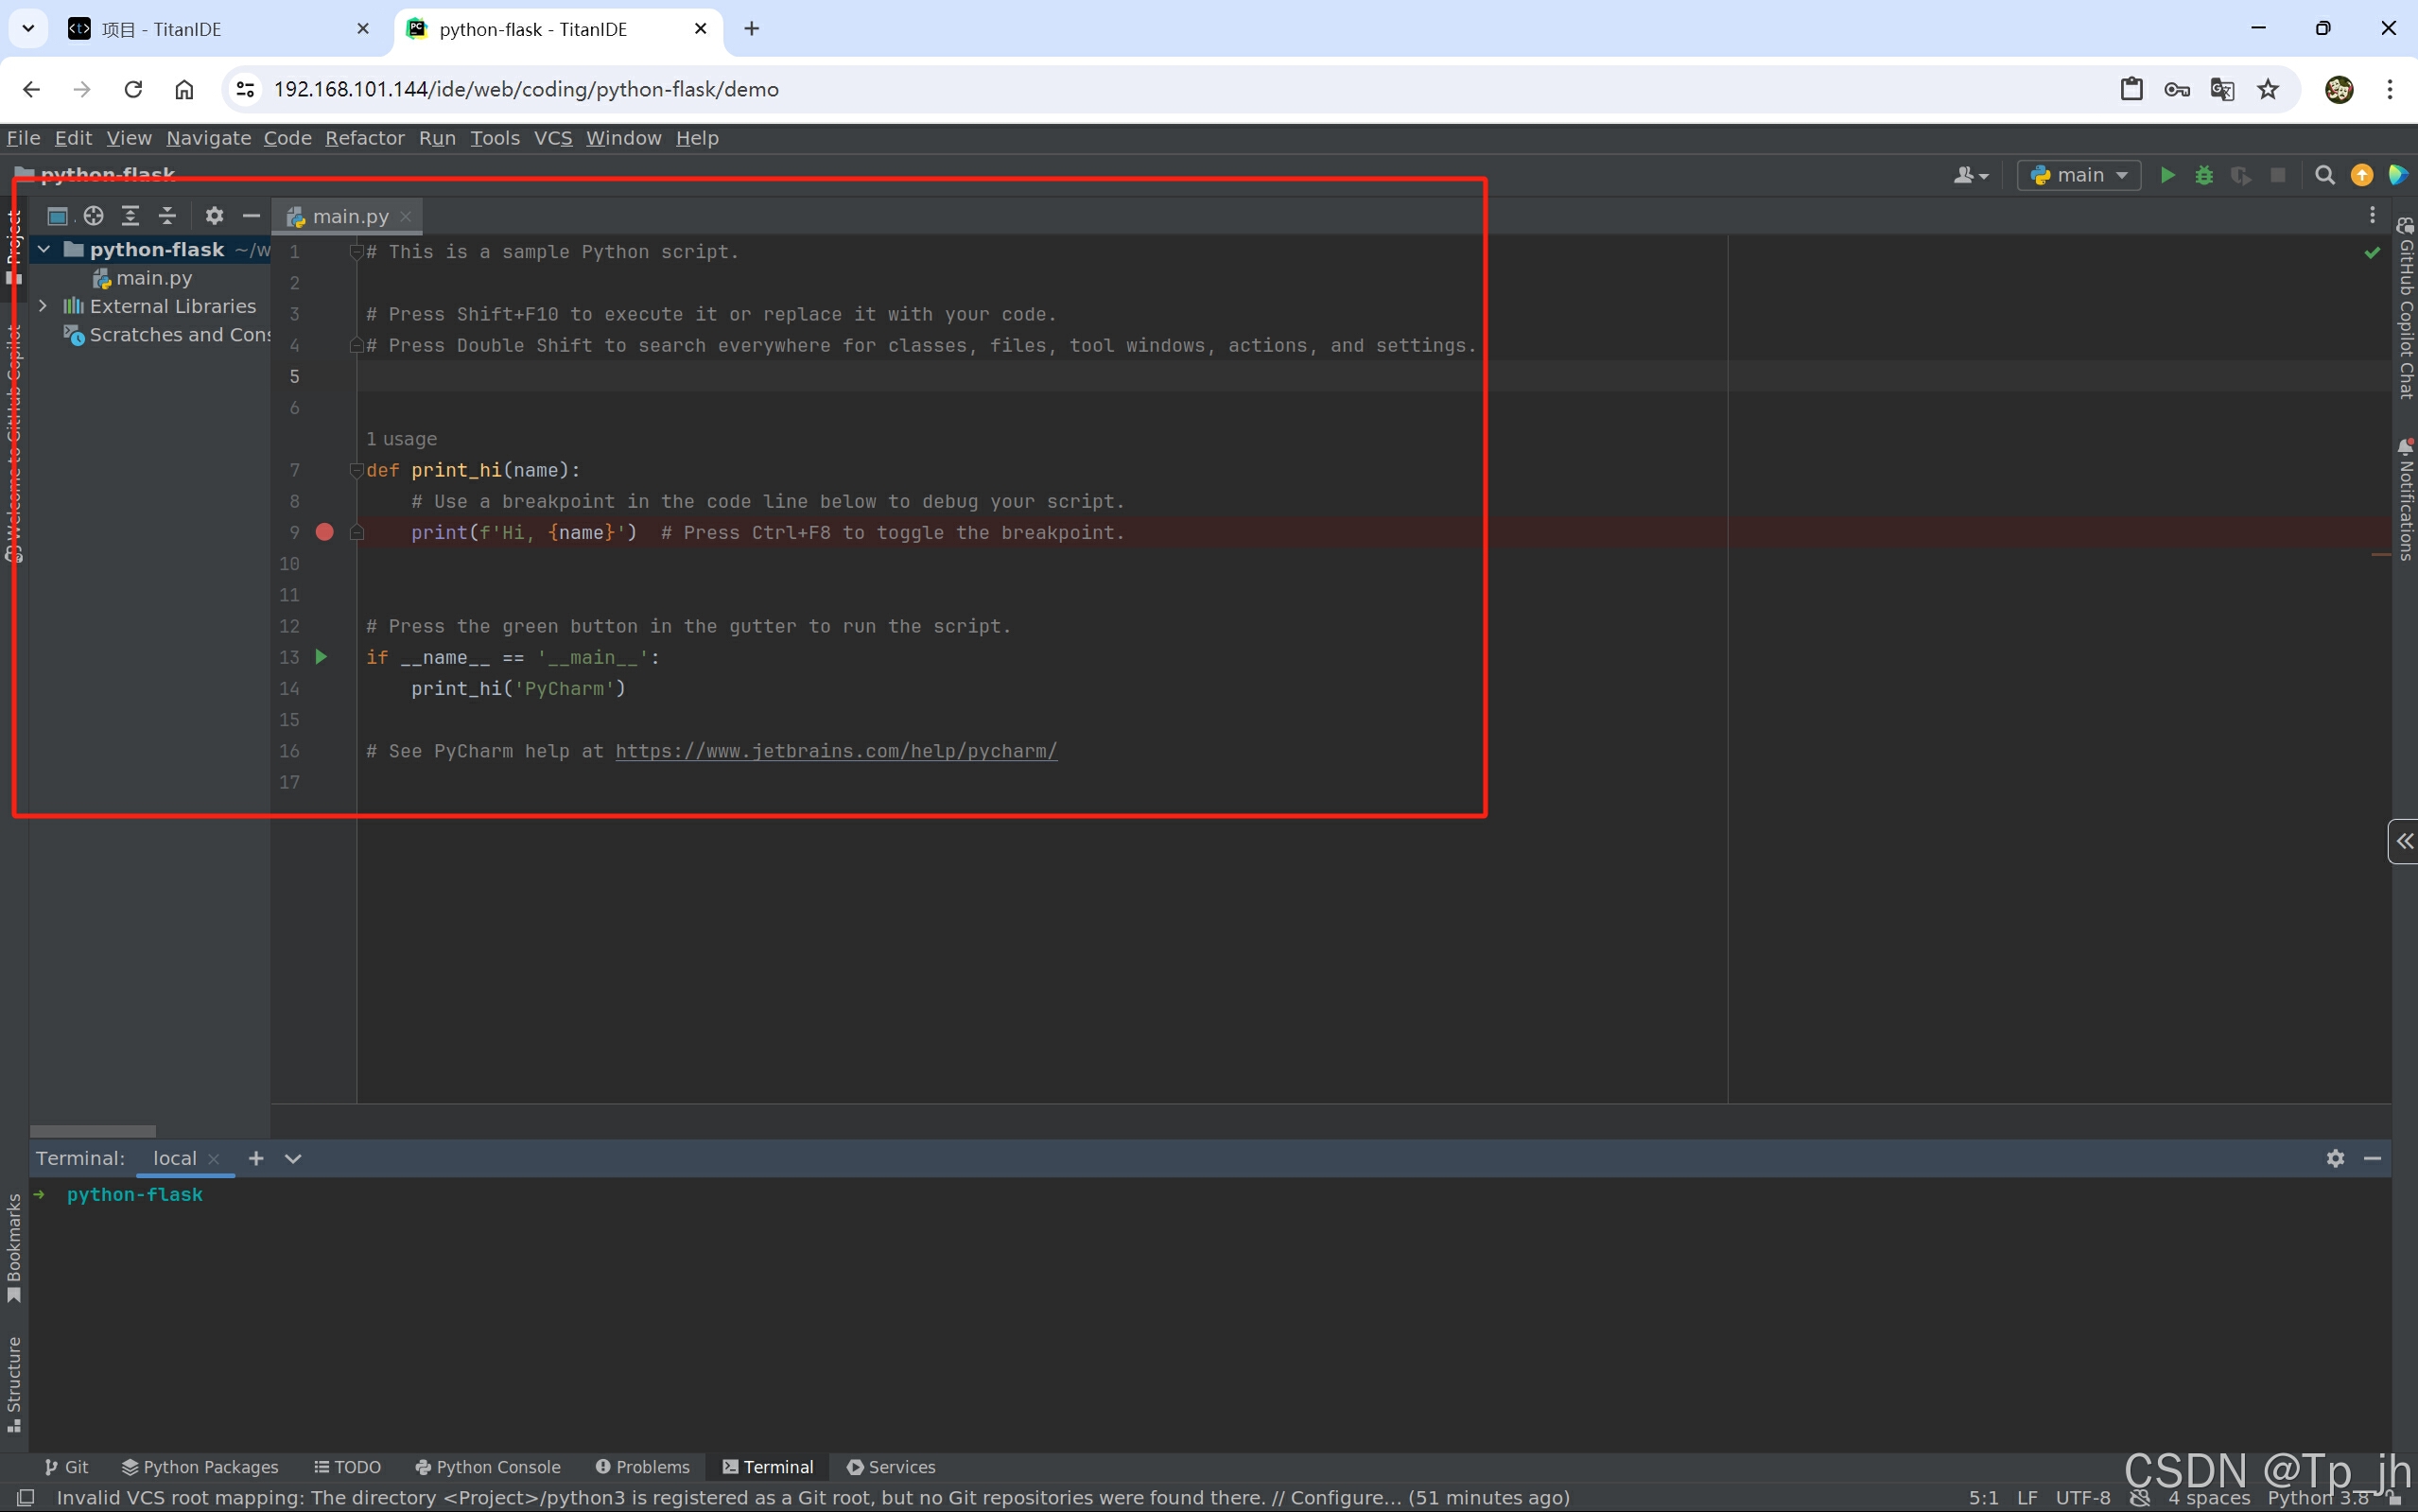Open the Git tool window
This screenshot has height=1512, width=2418.
pos(66,1467)
